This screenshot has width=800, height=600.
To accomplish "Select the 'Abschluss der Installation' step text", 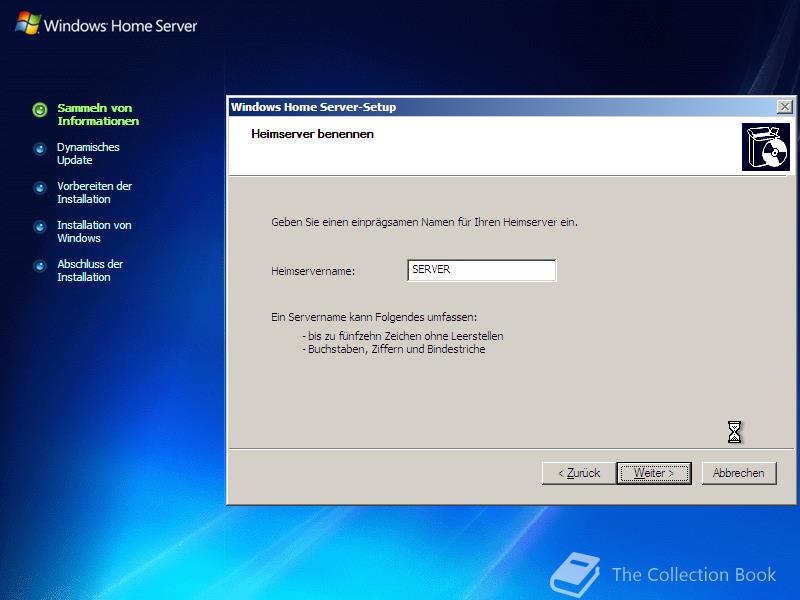I will [x=90, y=270].
